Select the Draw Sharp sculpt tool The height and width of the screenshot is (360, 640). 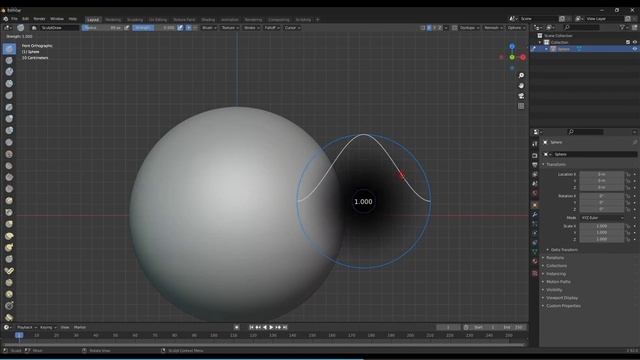pos(9,60)
